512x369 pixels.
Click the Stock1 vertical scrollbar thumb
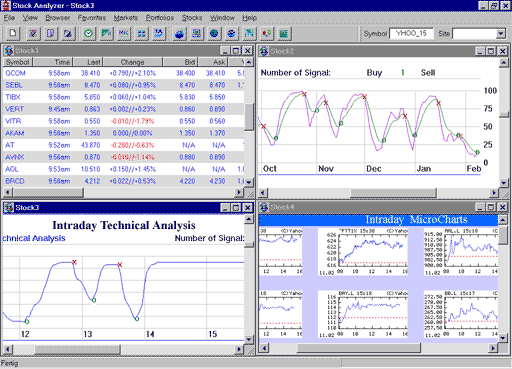coord(249,117)
